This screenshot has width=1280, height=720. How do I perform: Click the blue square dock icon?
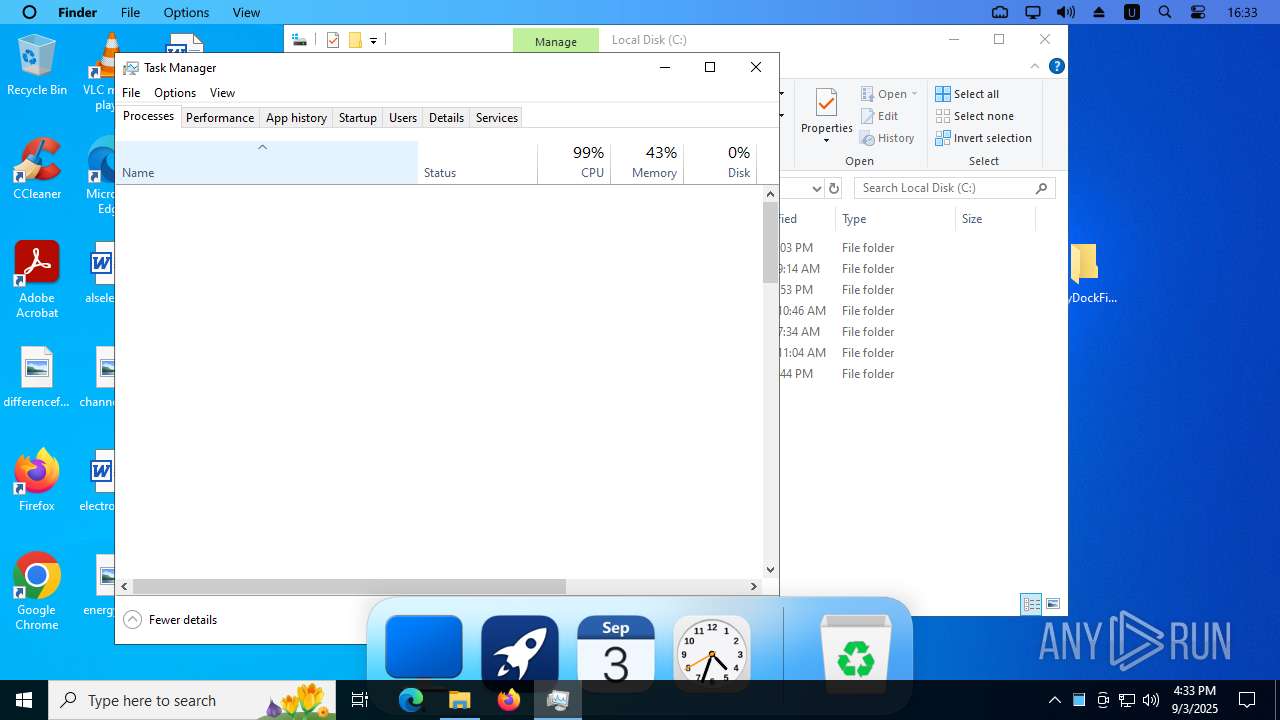(x=424, y=647)
